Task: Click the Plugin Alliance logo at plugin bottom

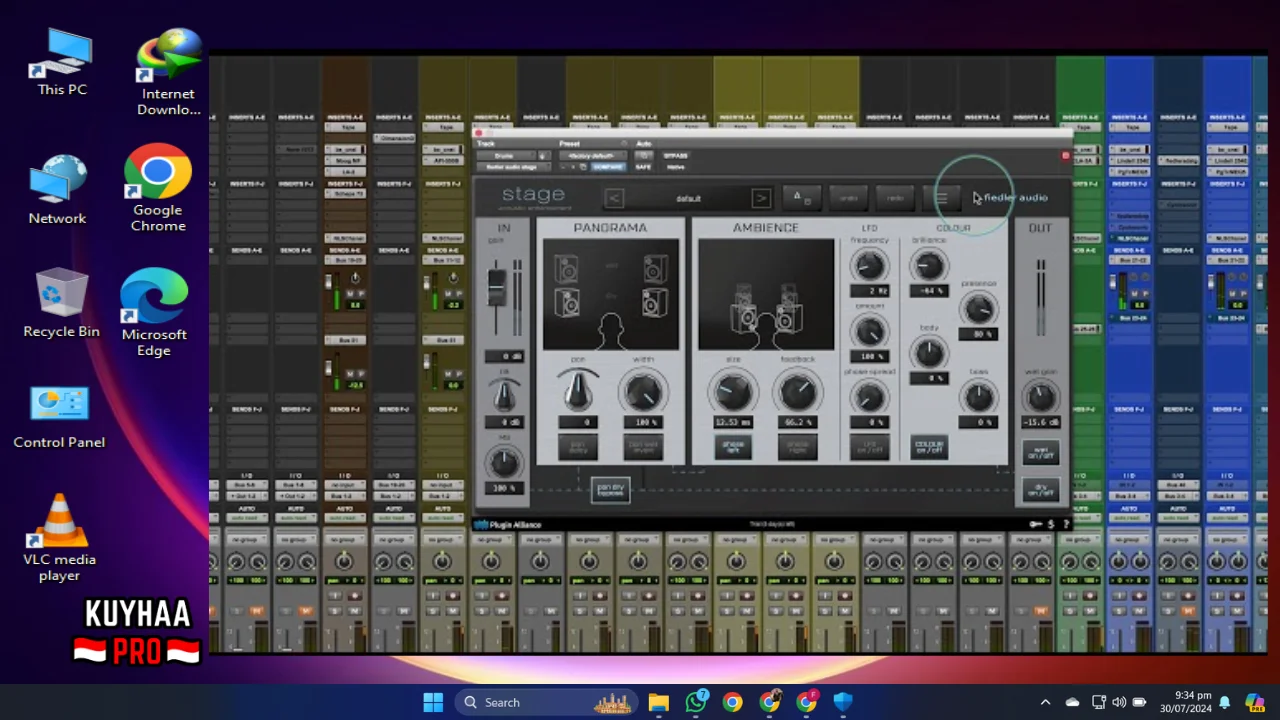Action: 507,524
